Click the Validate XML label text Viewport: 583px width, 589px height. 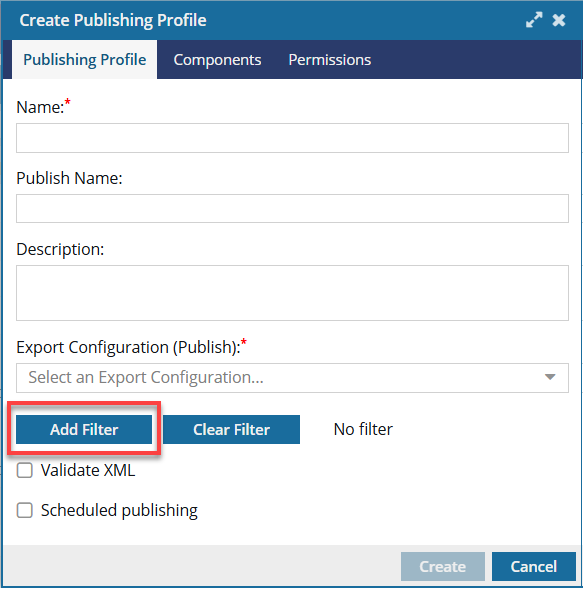coord(88,470)
